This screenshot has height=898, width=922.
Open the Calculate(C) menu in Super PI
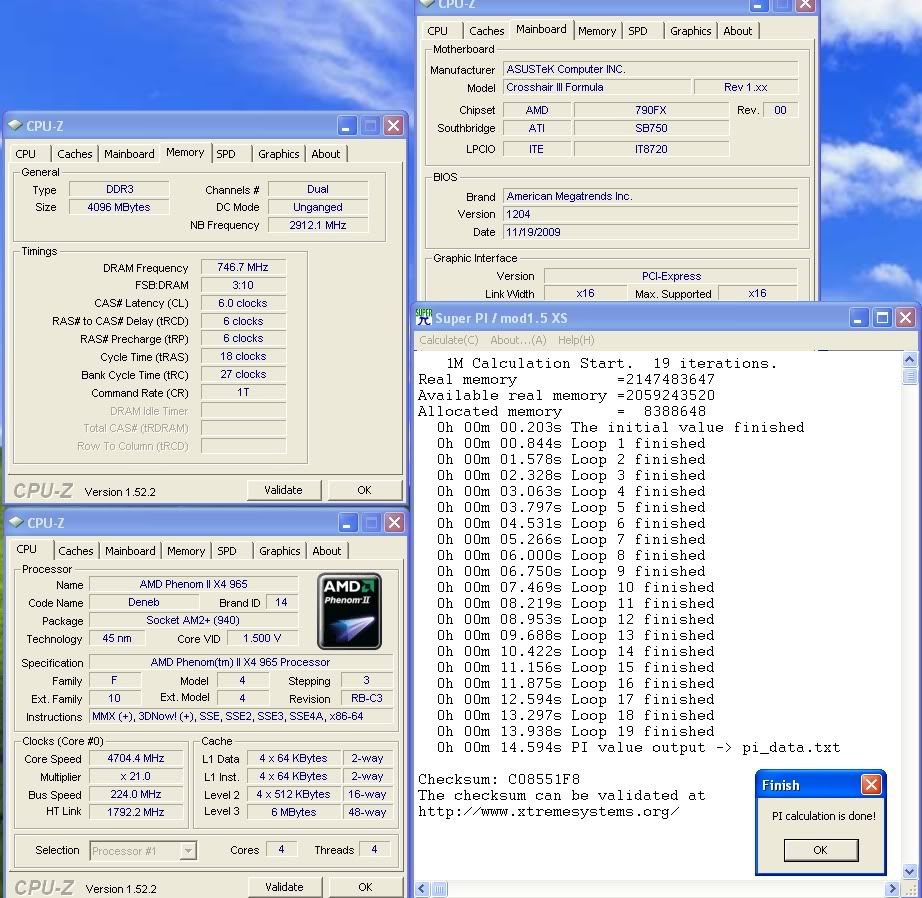tap(448, 340)
